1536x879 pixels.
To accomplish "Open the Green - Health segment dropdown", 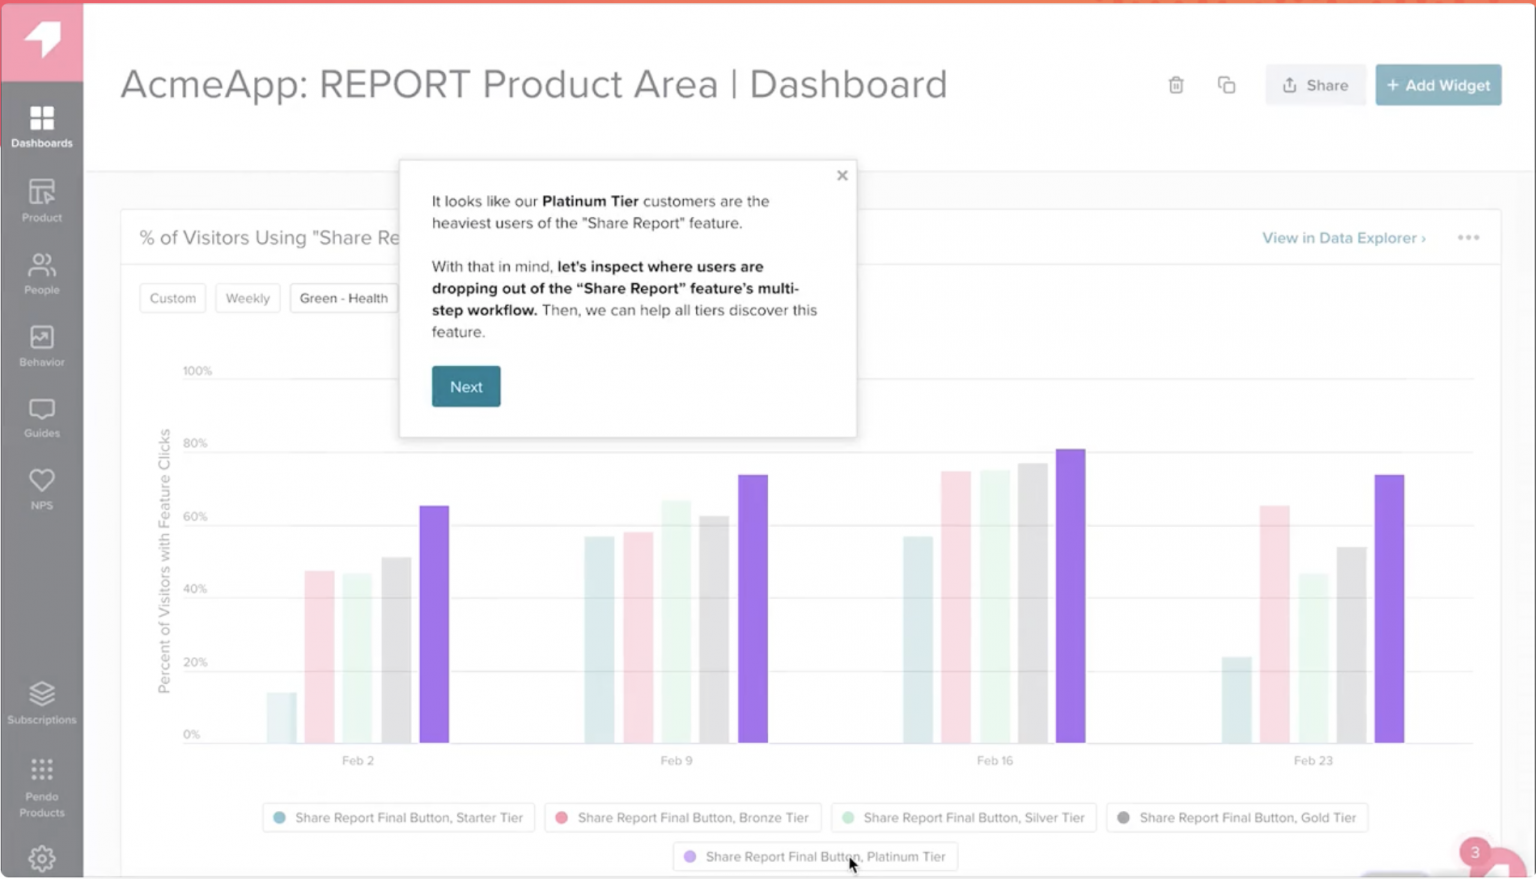I will click(343, 297).
